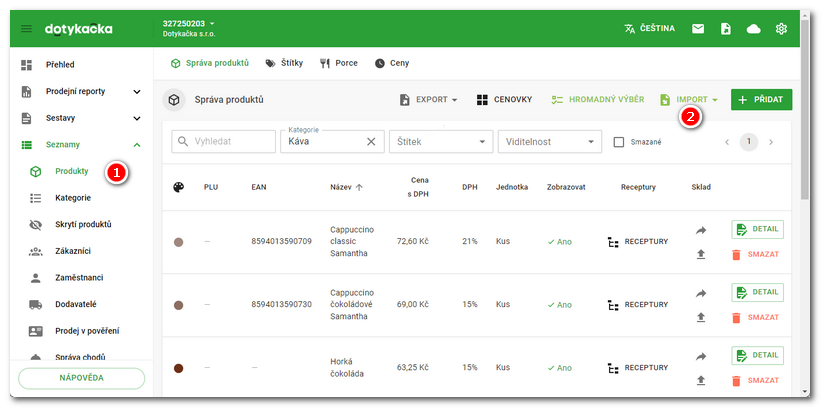Screen dimensions: 821x408
Task: Go to previous page arrow
Action: coord(727,142)
